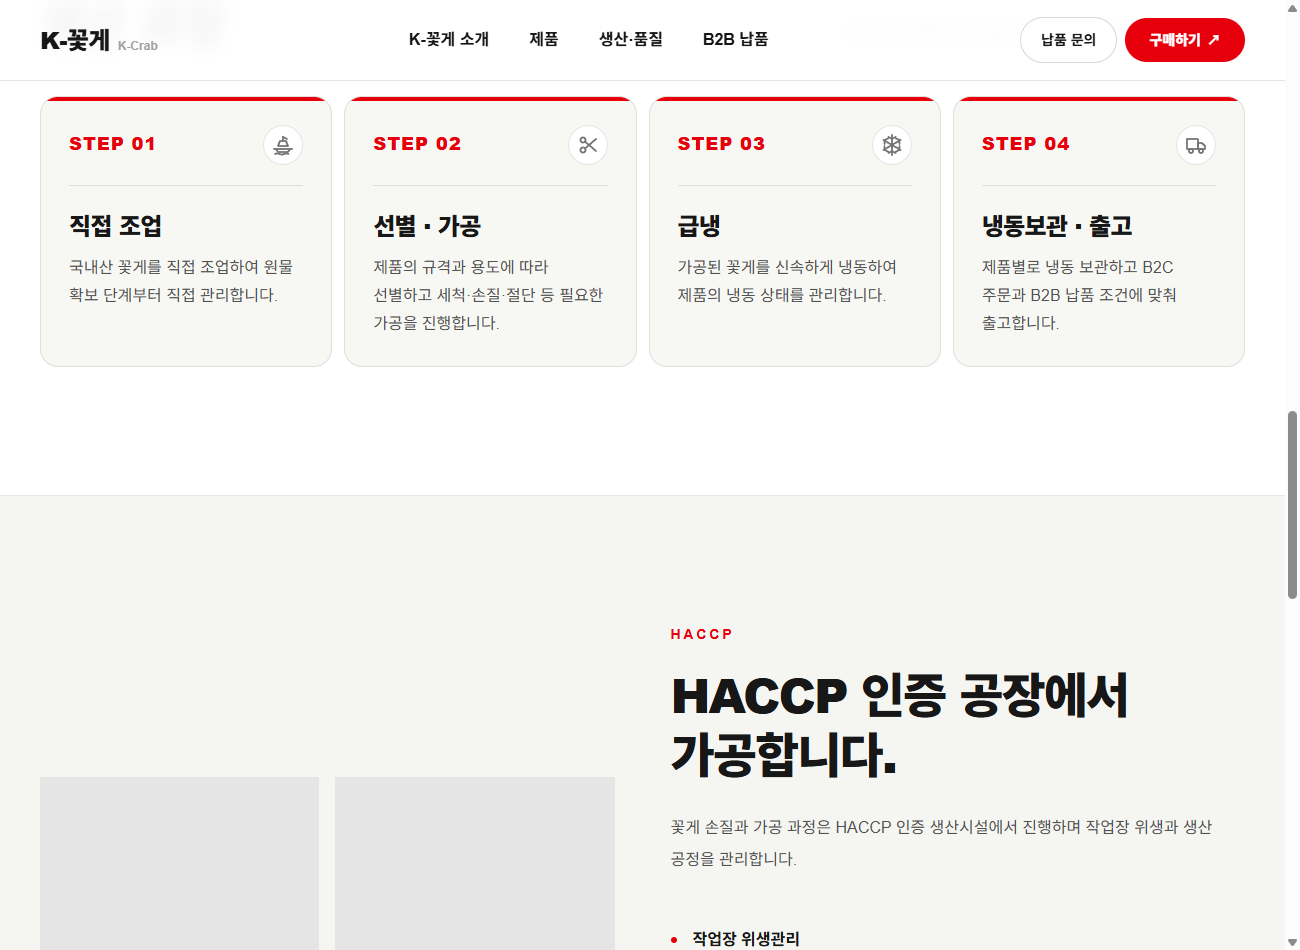The width and height of the screenshot is (1300, 950).
Task: Go to the 생산·품질 menu item
Action: tap(631, 39)
